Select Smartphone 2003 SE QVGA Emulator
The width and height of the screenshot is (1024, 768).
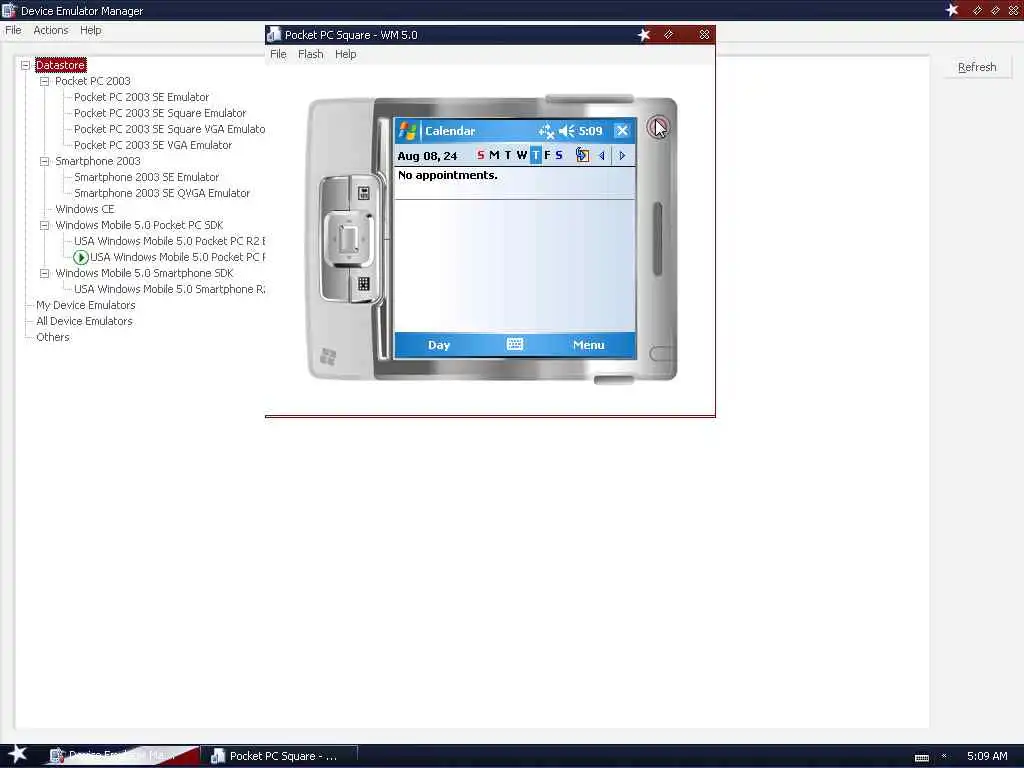[x=162, y=193]
